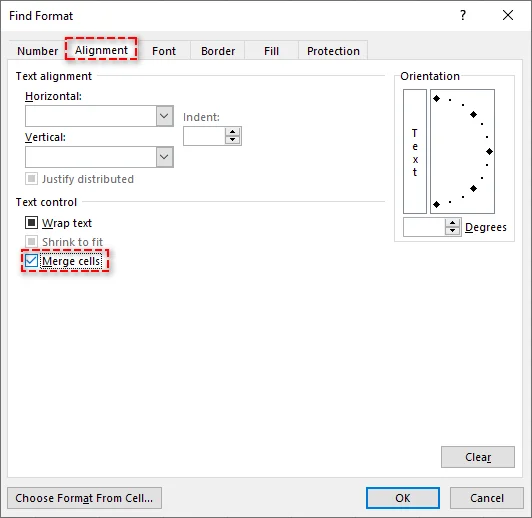
Task: Open the Fill tab
Action: tap(271, 51)
